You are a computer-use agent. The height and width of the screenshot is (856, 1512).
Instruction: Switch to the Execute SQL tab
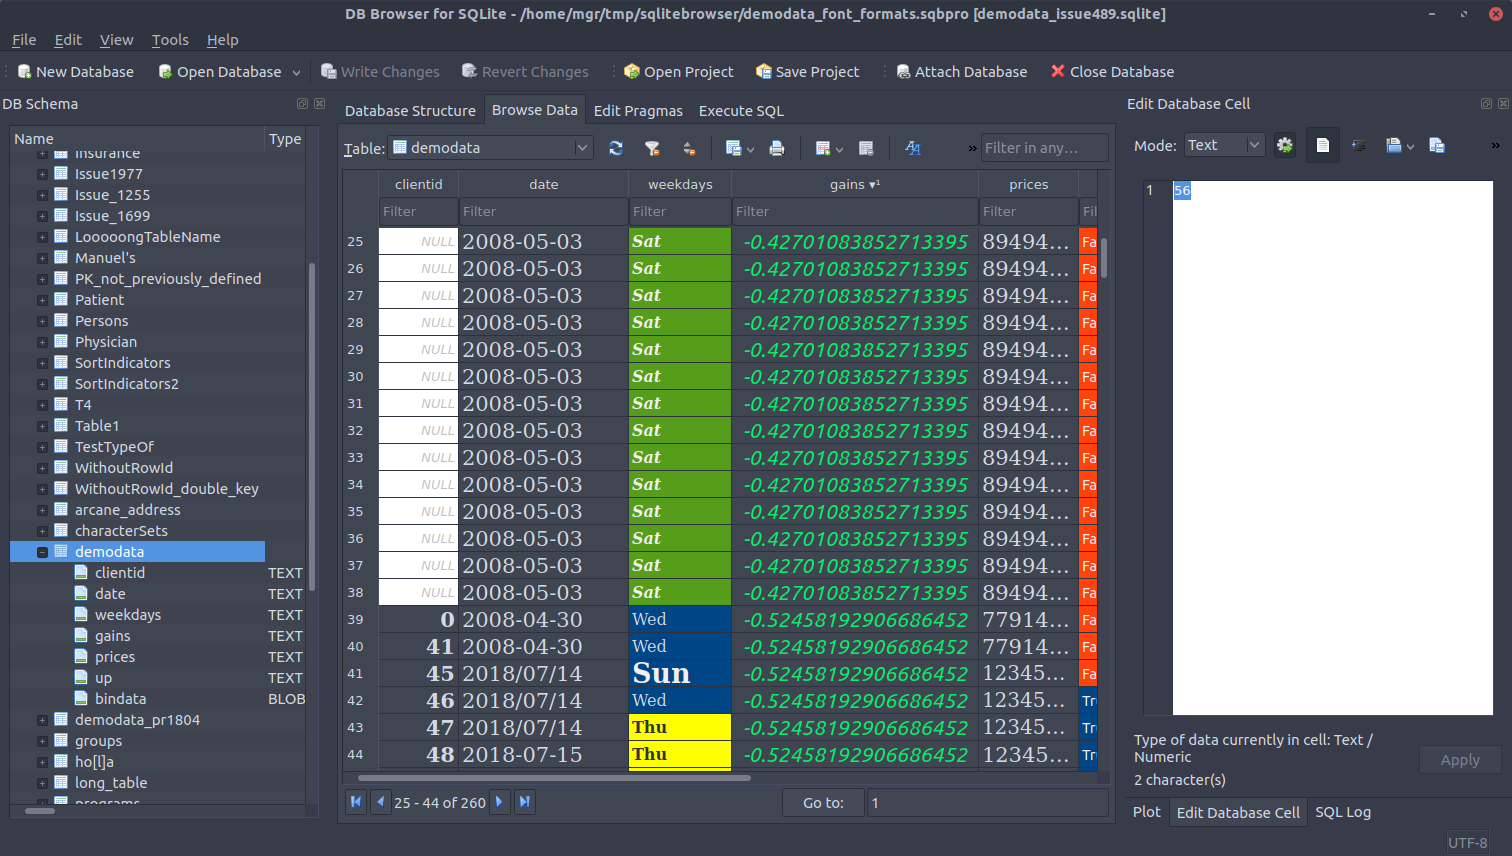[x=741, y=110]
